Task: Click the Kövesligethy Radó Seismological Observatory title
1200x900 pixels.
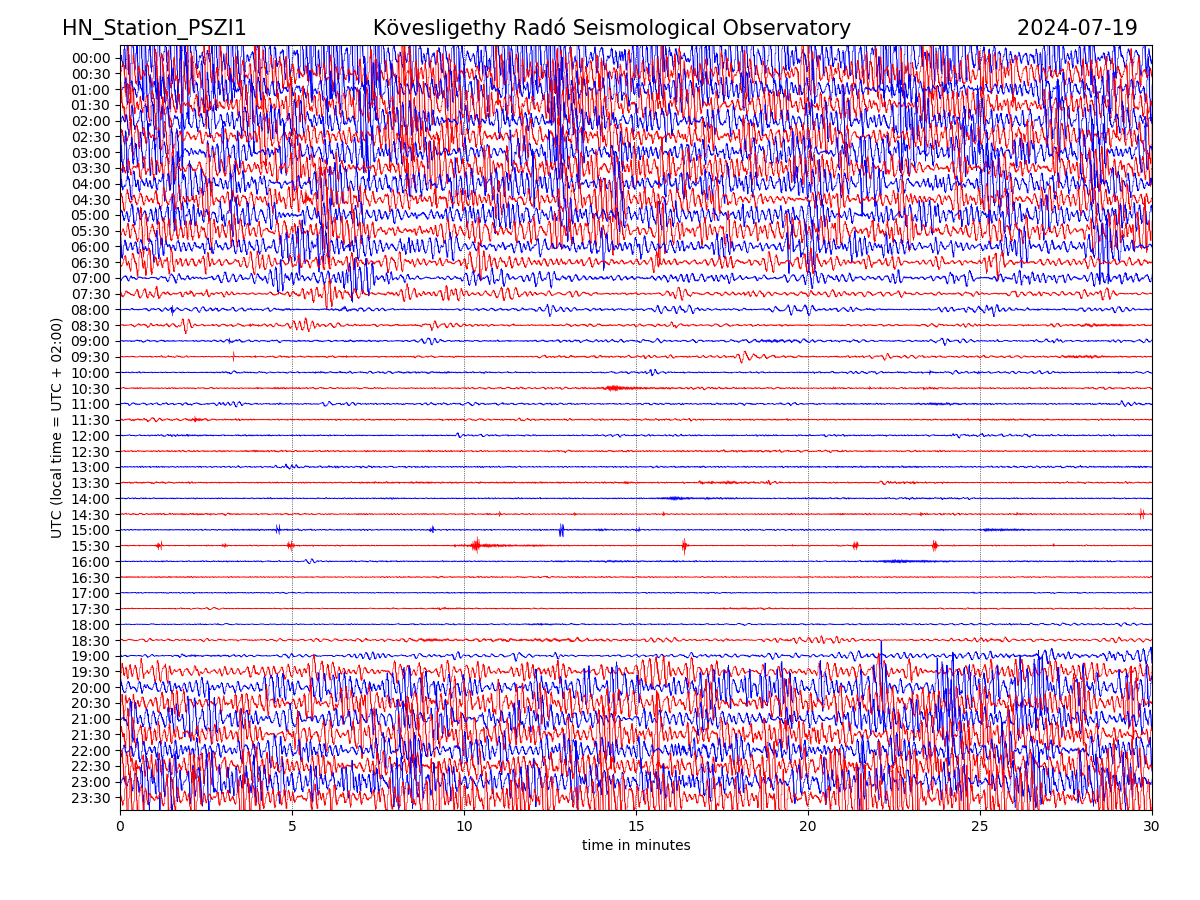Action: click(x=611, y=29)
